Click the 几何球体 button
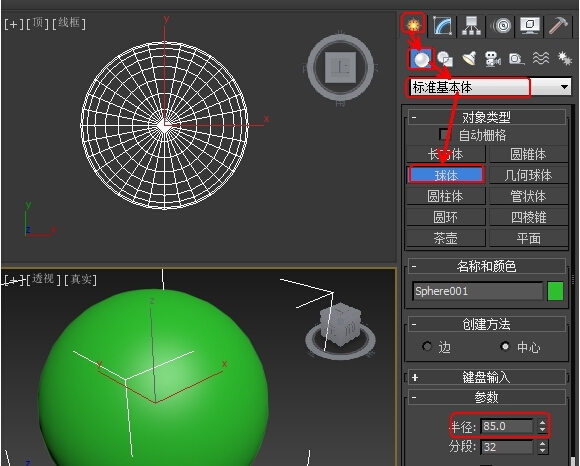This screenshot has width=580, height=466. coord(529,175)
